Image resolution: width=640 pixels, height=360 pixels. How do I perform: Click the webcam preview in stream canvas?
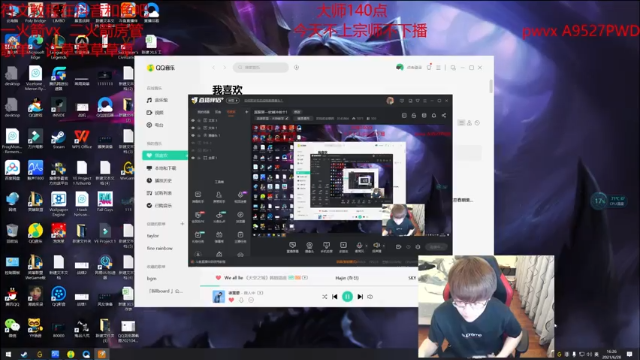pos(403,220)
